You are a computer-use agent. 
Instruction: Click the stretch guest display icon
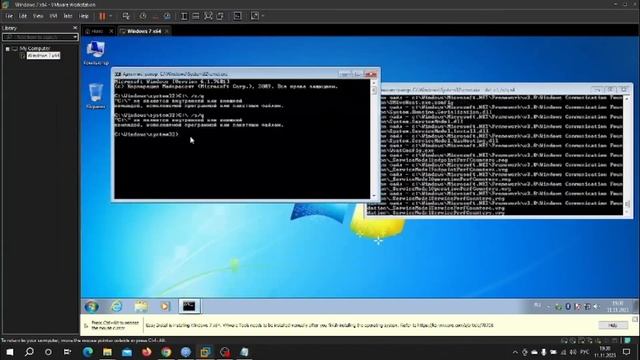[255, 16]
